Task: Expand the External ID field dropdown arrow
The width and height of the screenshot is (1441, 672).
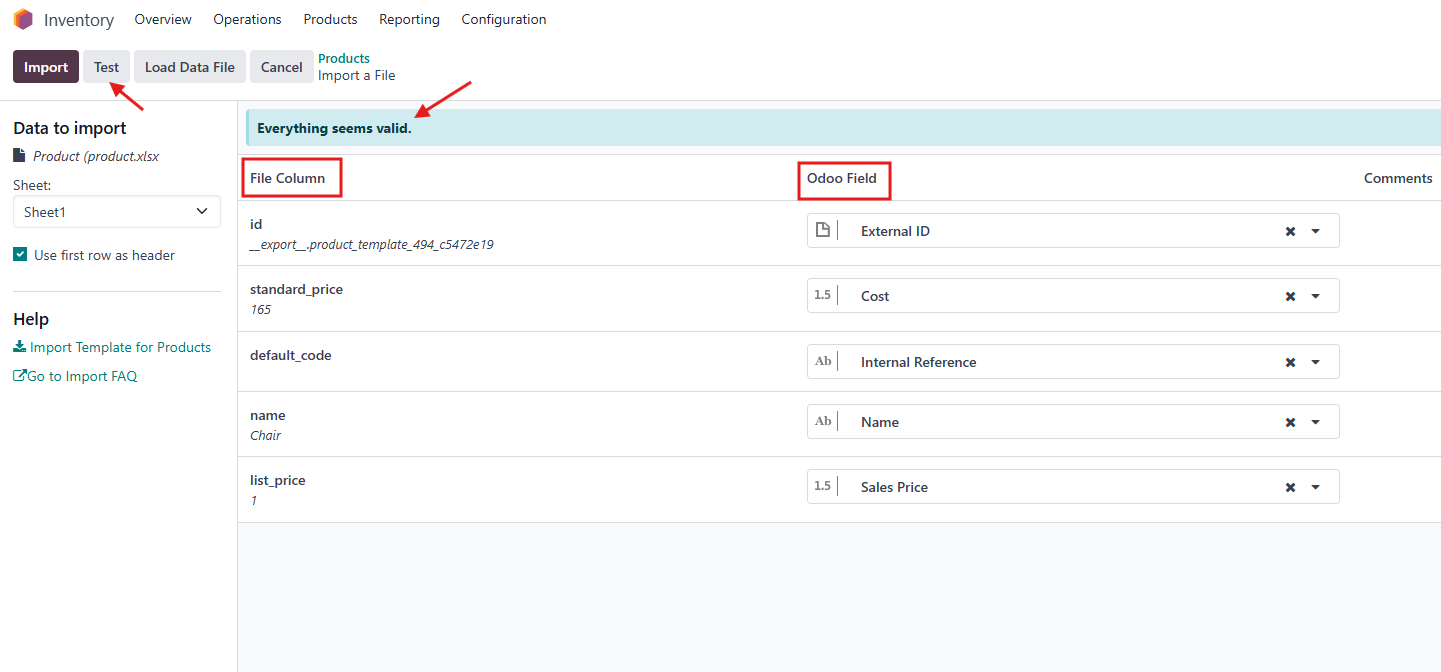Action: pyautogui.click(x=1316, y=231)
